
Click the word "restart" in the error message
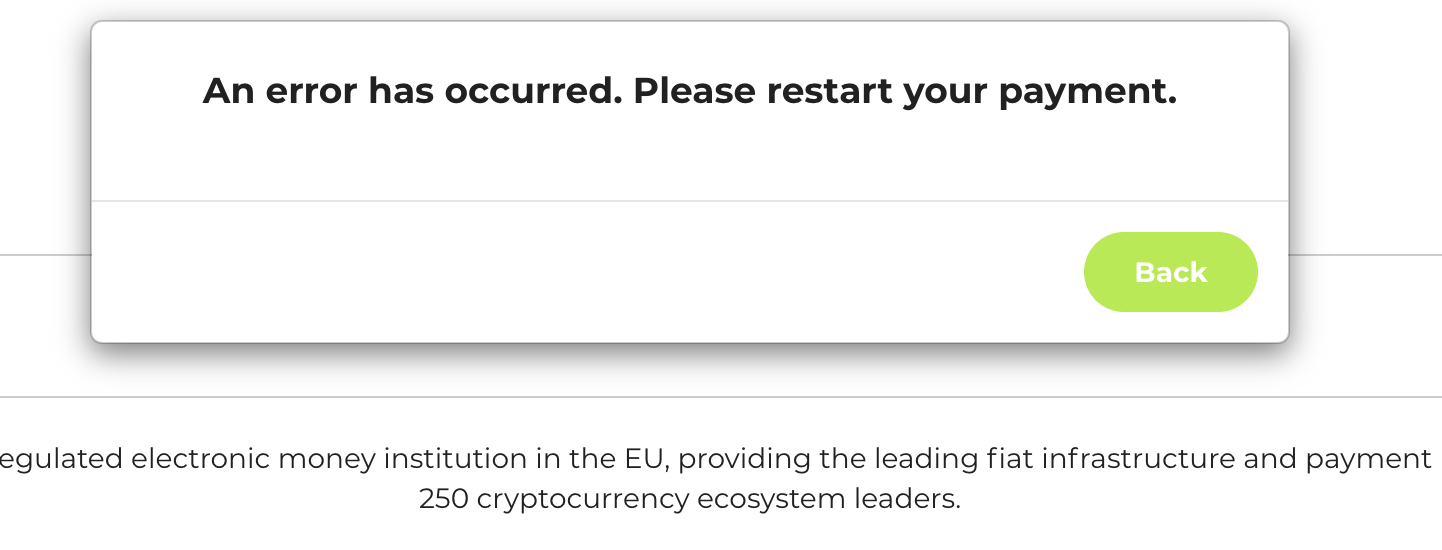[830, 92]
